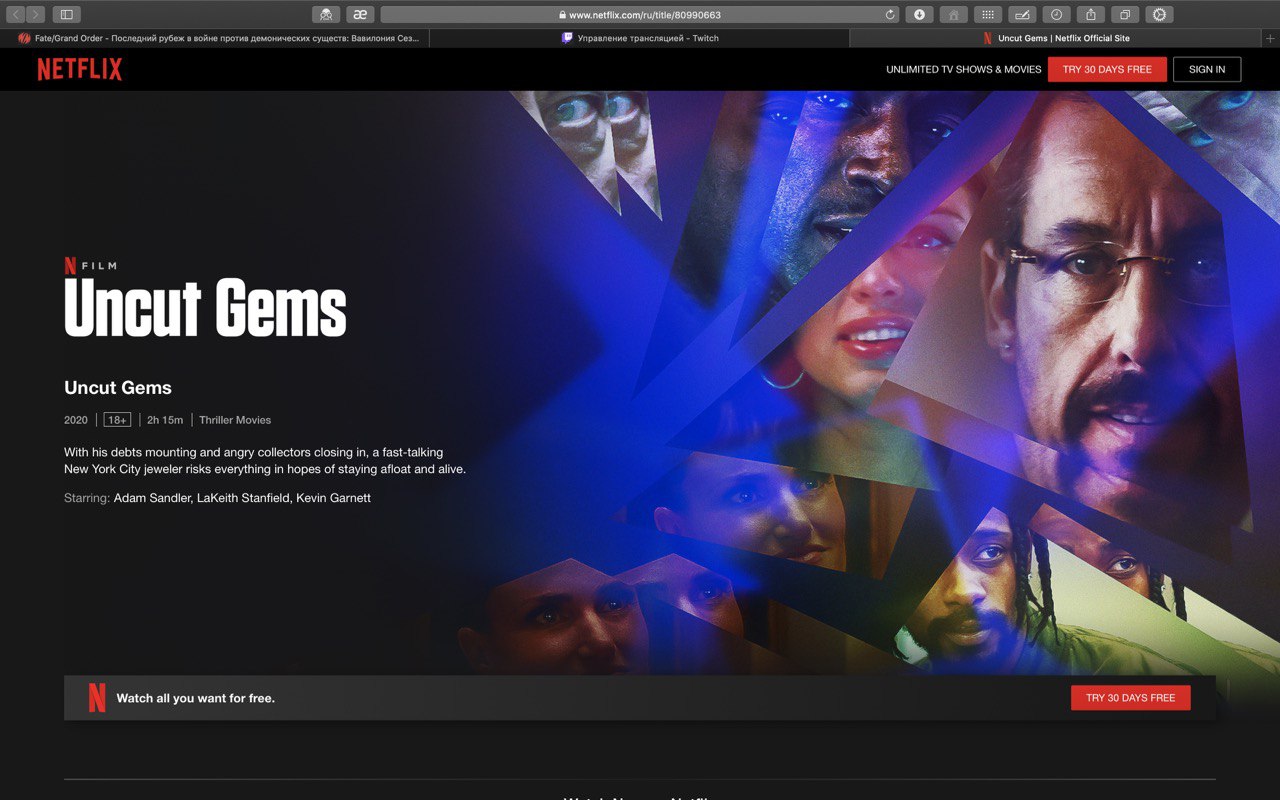Click the ghost-face extension icon in the toolbar
Viewport: 1280px width, 800px height.
(326, 14)
